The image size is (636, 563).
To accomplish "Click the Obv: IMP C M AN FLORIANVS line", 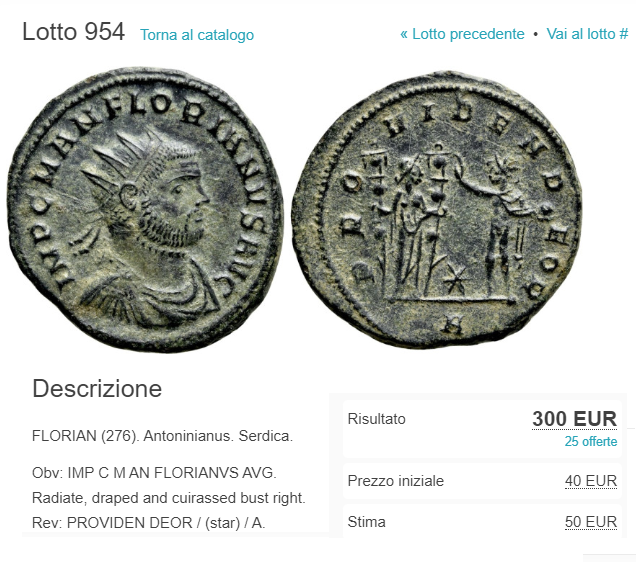I will click(154, 473).
